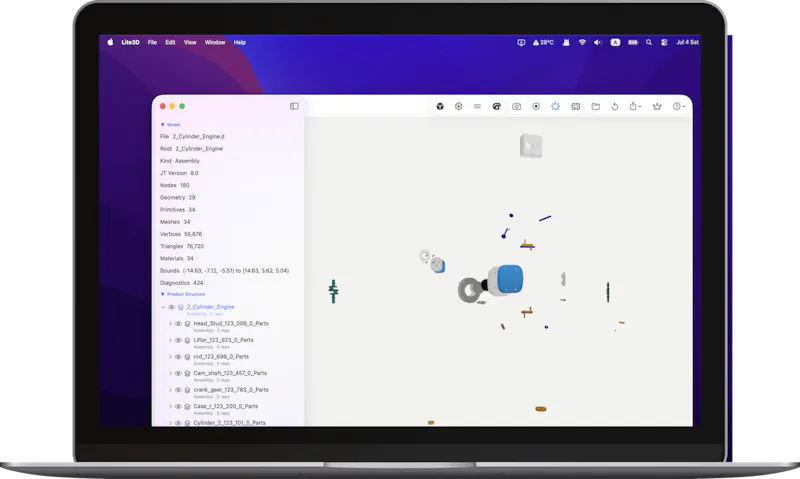Open the Help menu
The image size is (800, 479).
tap(240, 42)
